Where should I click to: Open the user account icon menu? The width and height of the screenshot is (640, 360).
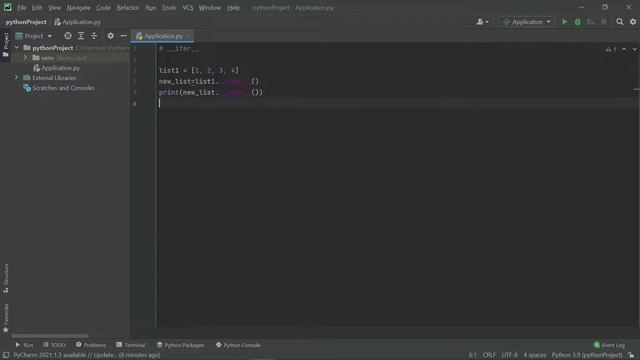(x=482, y=22)
